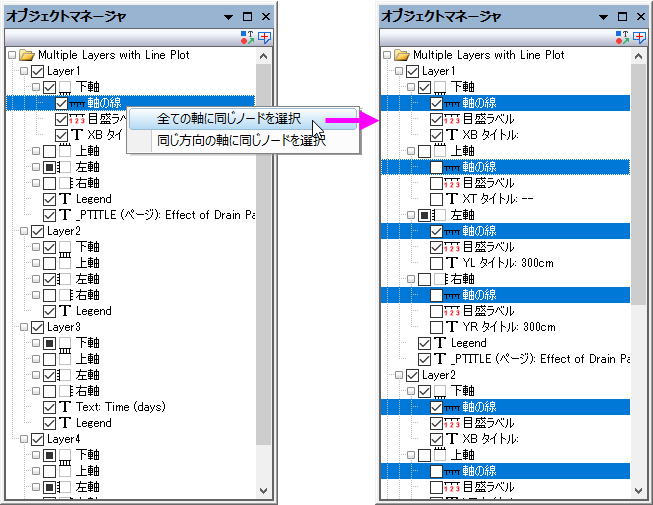Uncheck the Layer4 checkbox in left panel

coord(37,439)
